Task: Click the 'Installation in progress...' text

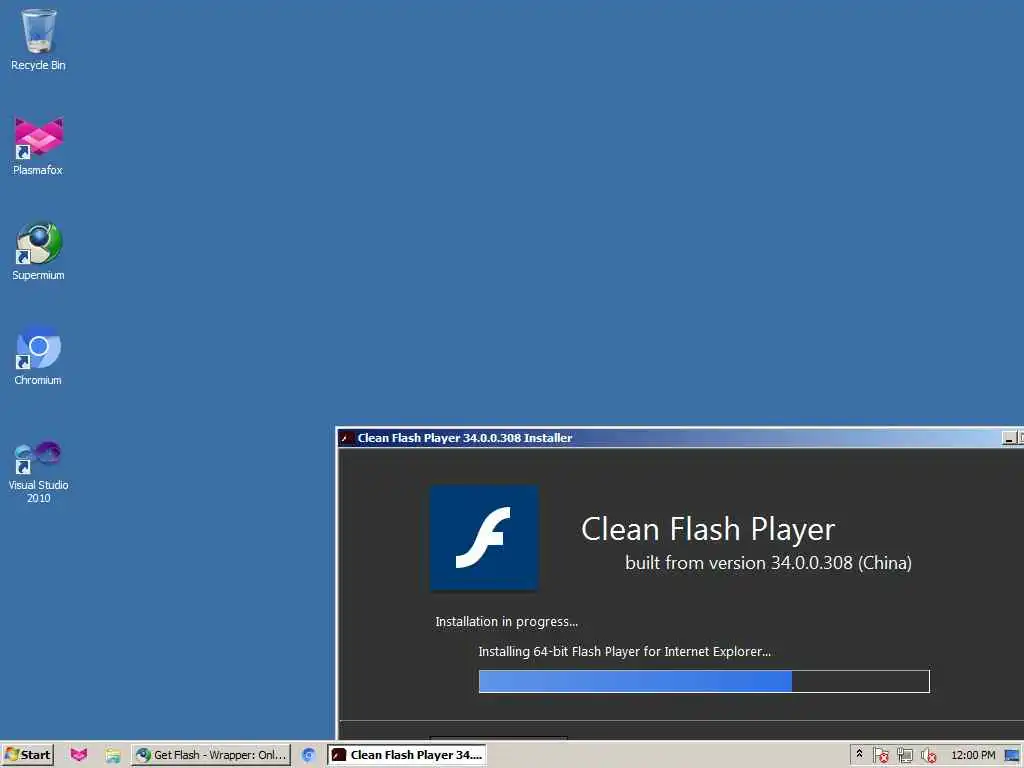Action: pyautogui.click(x=507, y=622)
